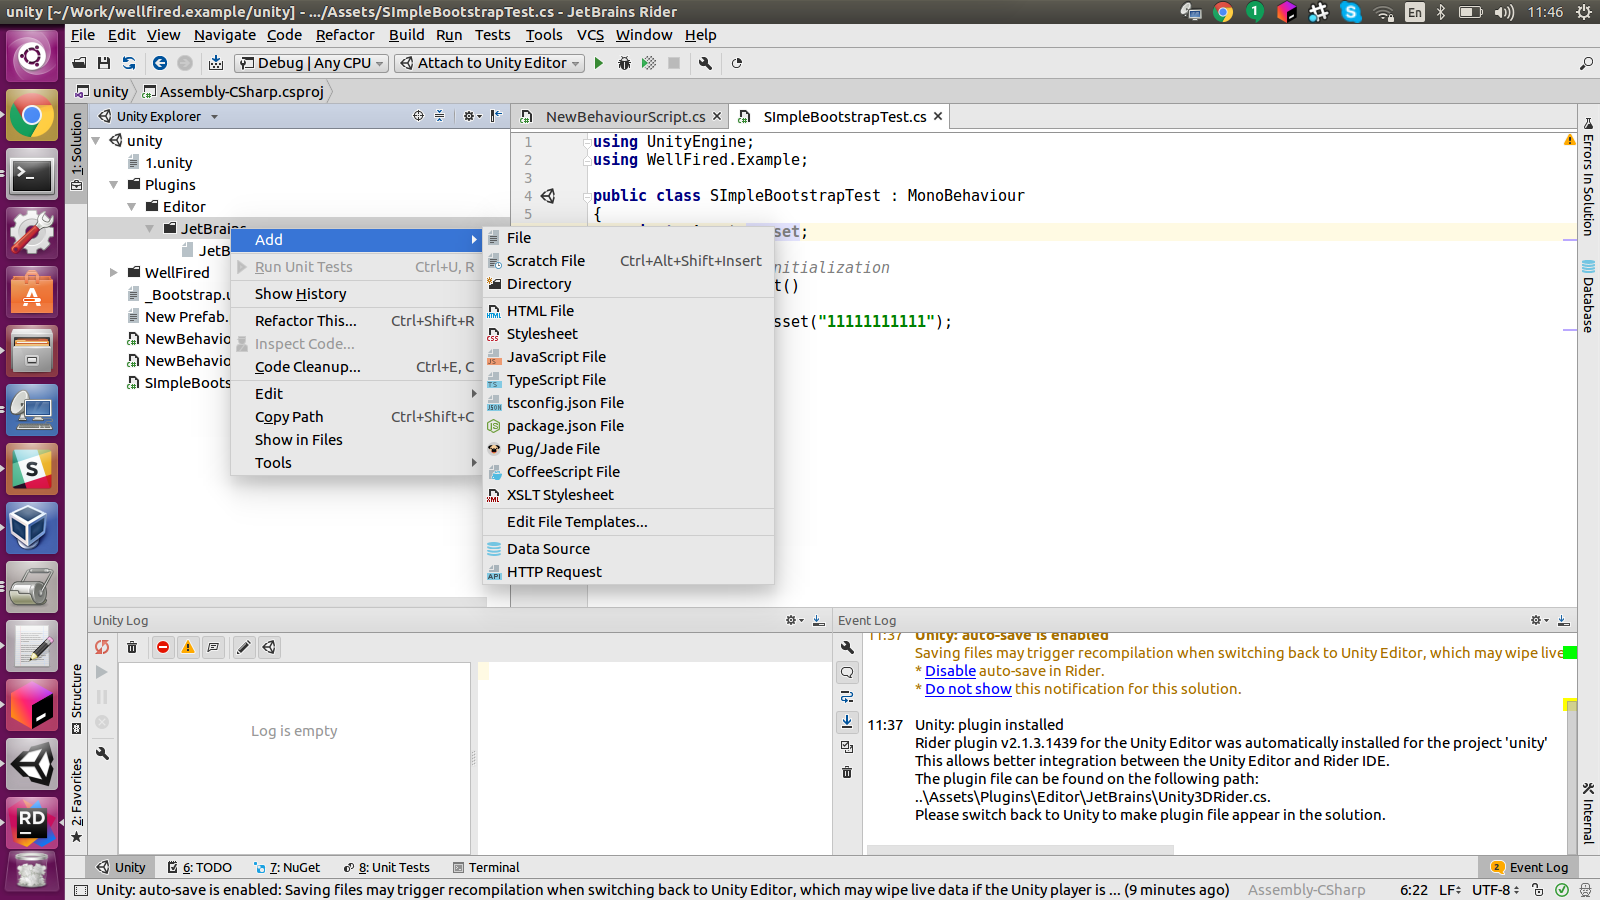This screenshot has height=900, width=1600.
Task: Click the green Run play button
Action: point(599,63)
